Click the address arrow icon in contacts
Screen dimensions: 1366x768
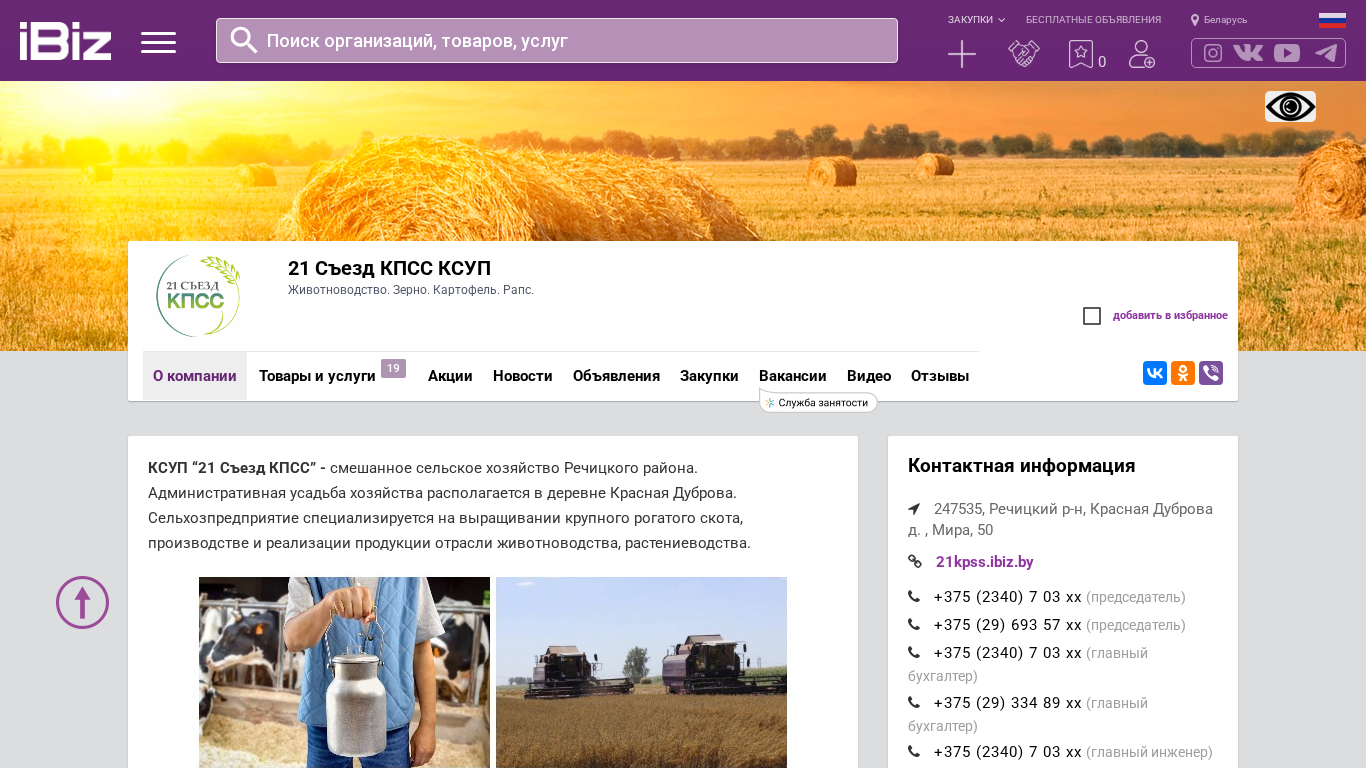click(914, 509)
